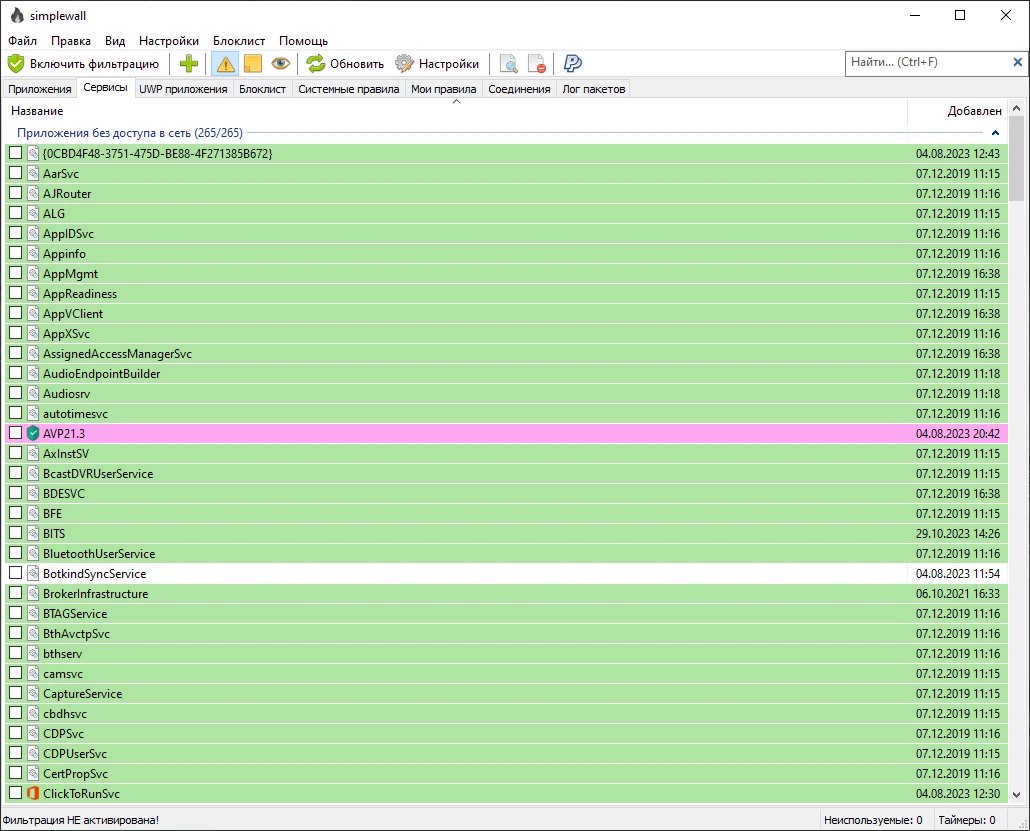Viewport: 1030px width, 831px height.
Task: Click the column sort arrow above list
Action: (457, 102)
